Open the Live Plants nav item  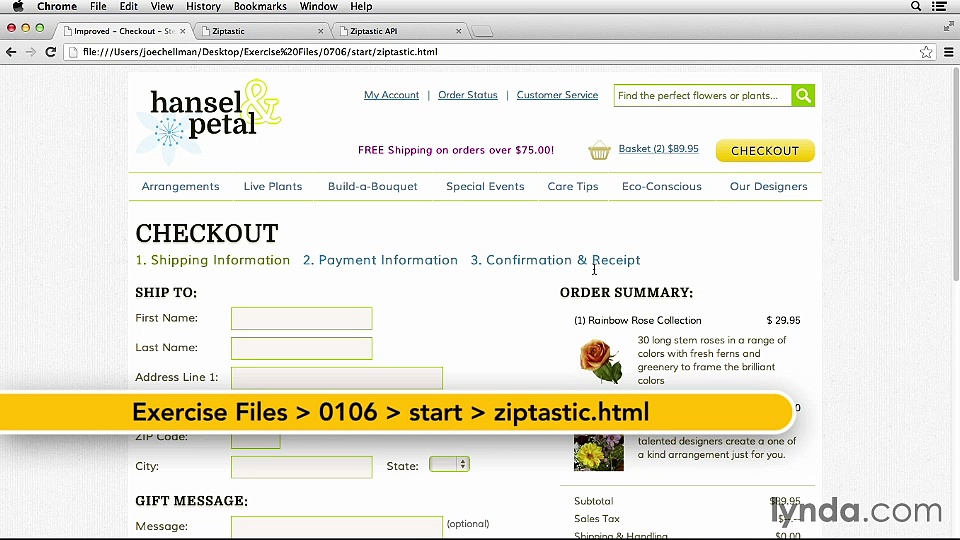click(x=273, y=187)
